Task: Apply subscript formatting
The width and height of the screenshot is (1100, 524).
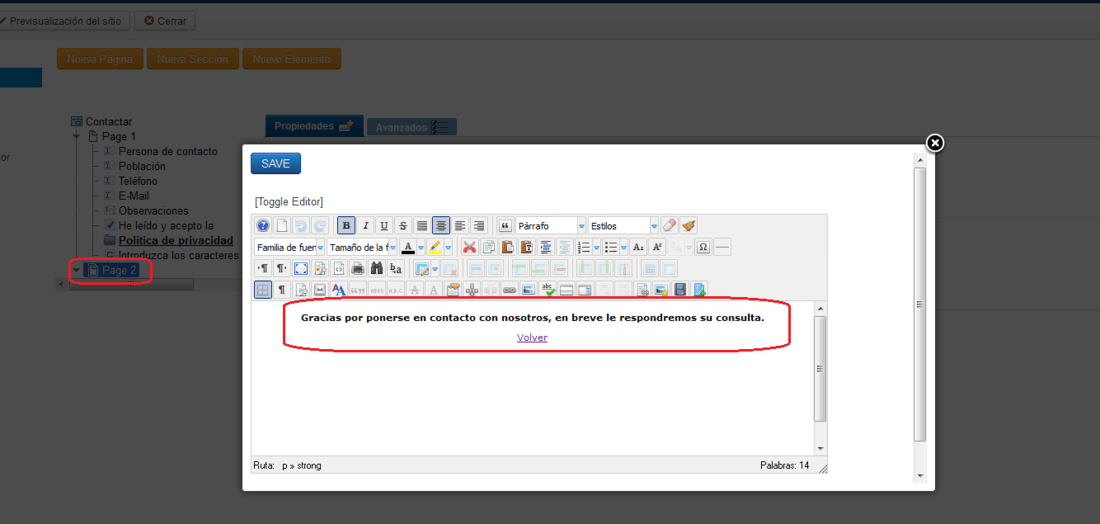Action: (x=638, y=248)
